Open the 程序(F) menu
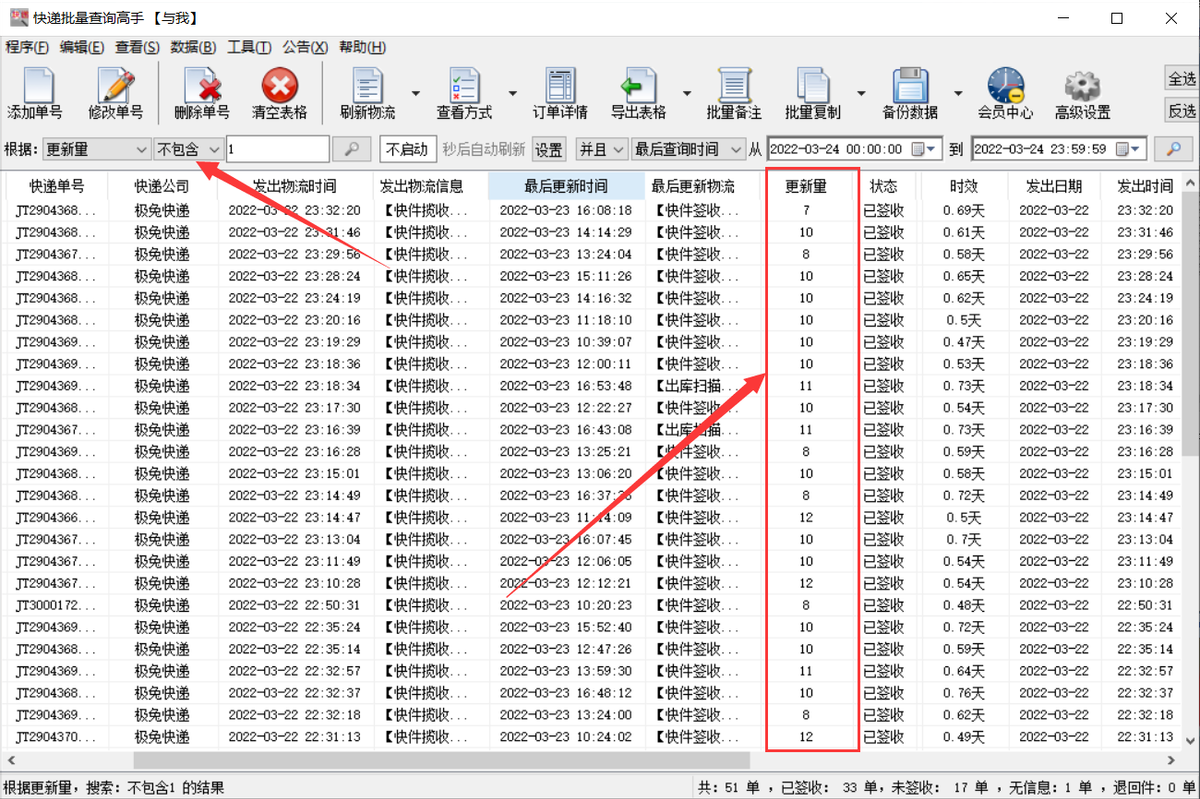The image size is (1200, 799). (x=27, y=47)
